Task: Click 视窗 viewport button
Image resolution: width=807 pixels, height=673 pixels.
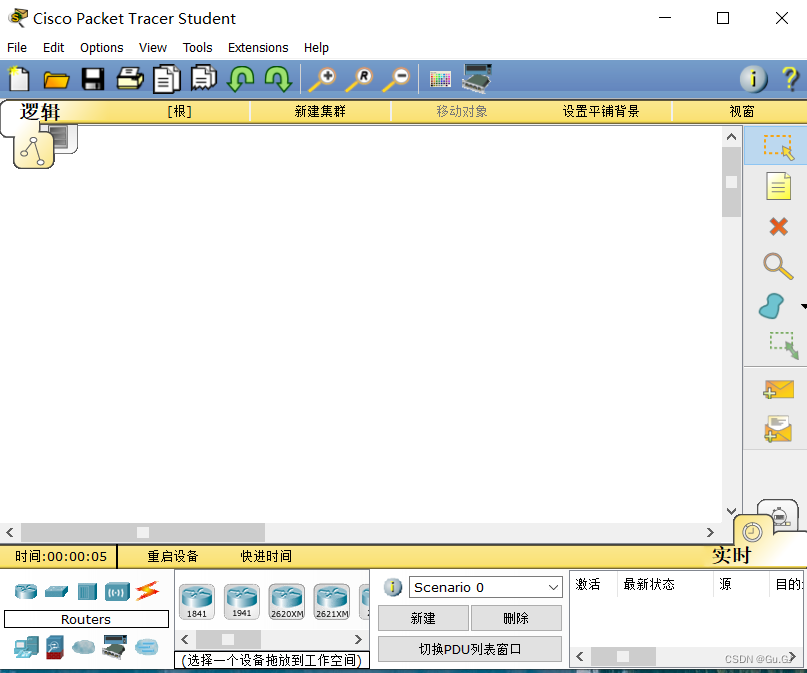Action: coord(742,111)
